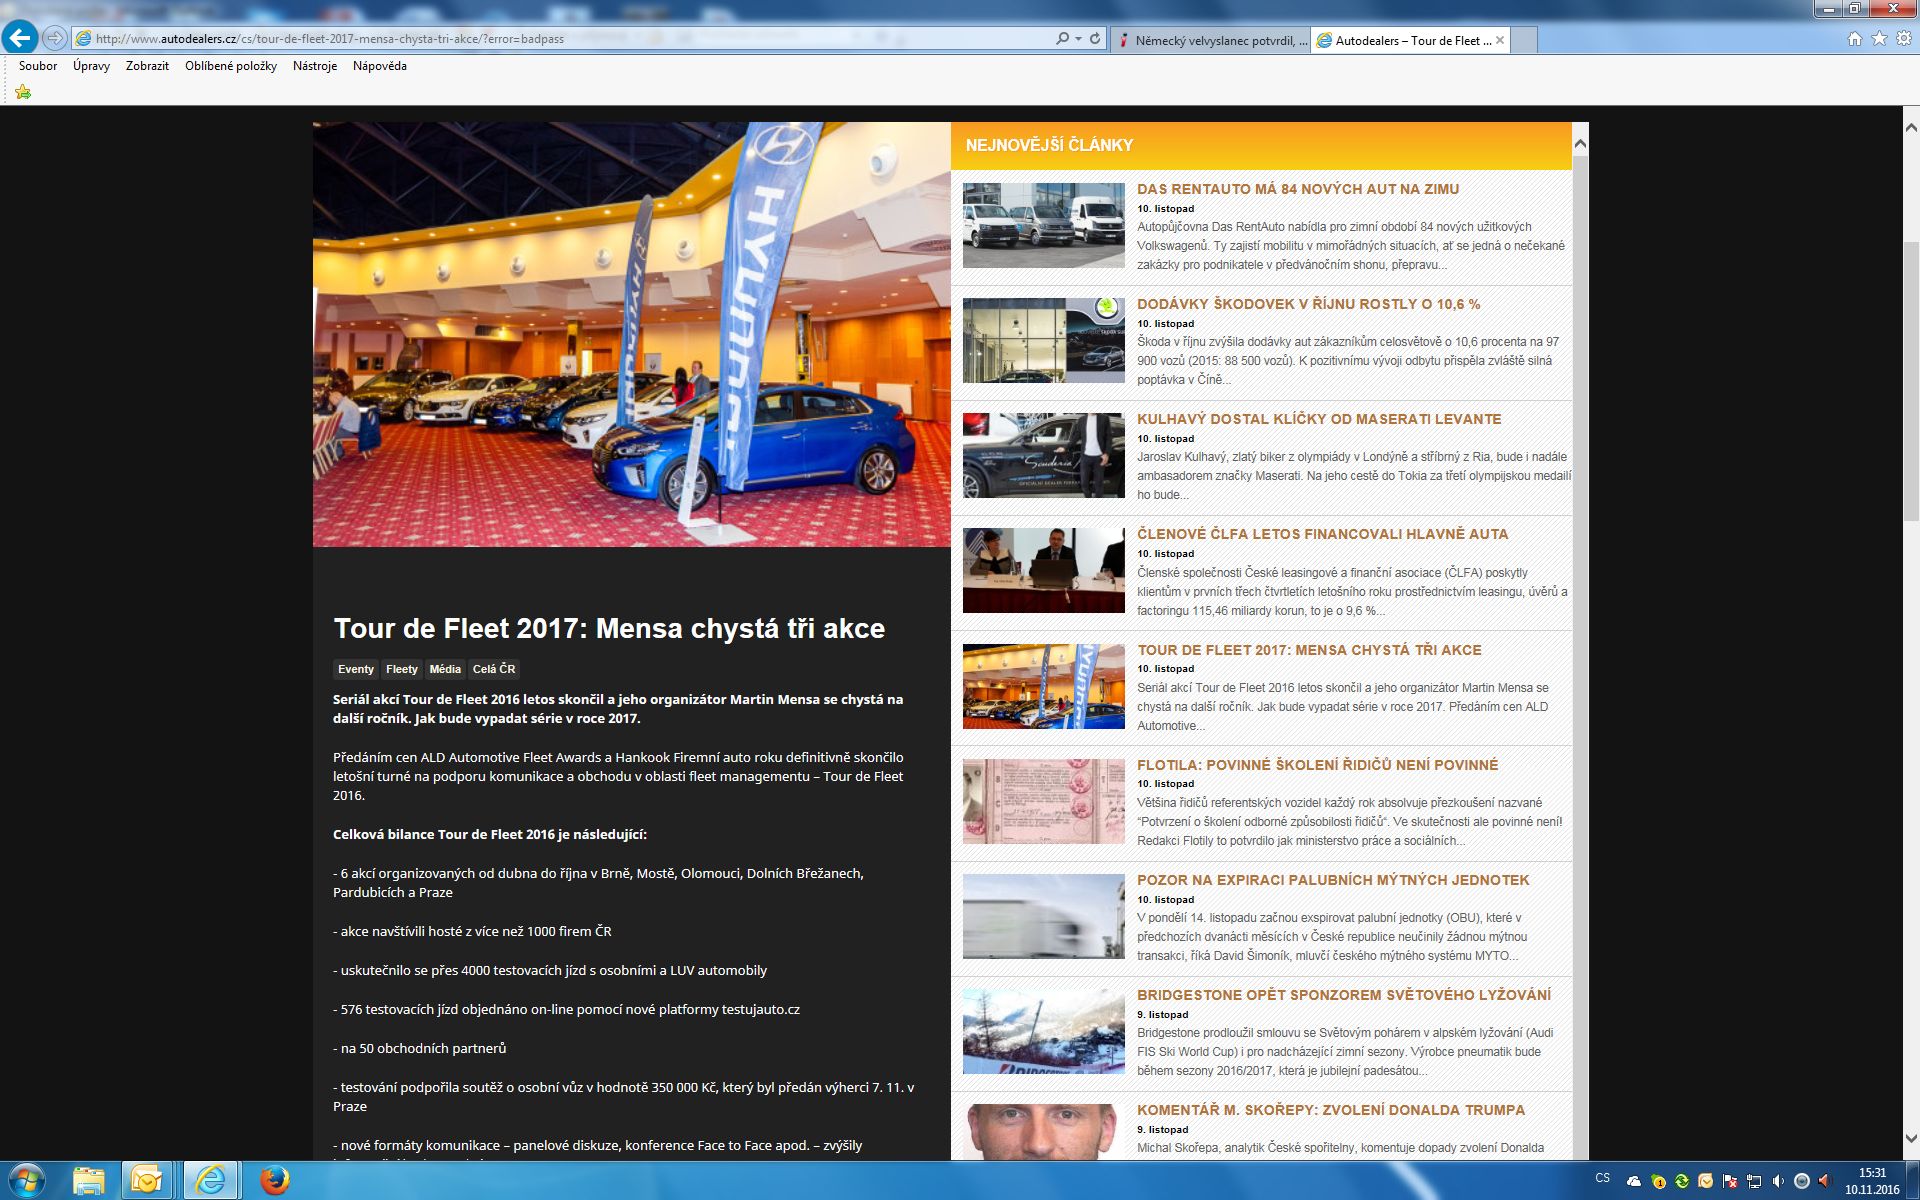Open Bridgestone opět sponzorem světového lyžování

pyautogui.click(x=1344, y=995)
